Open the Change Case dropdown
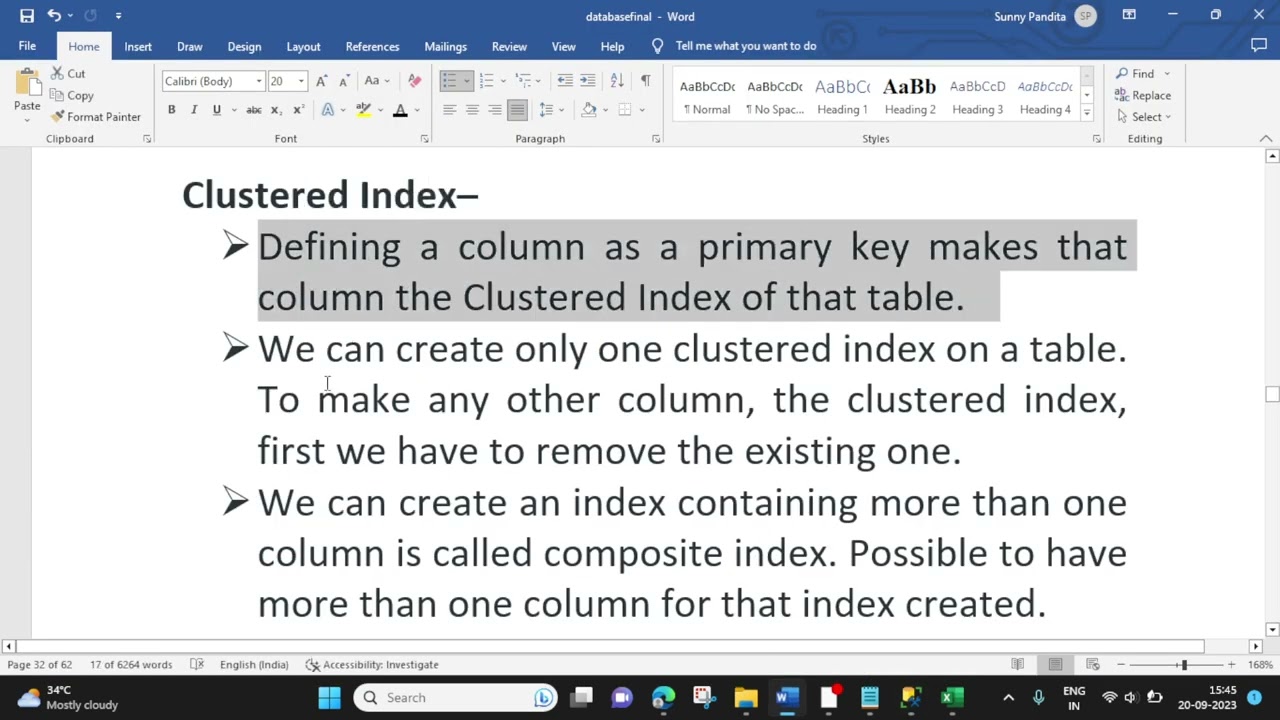Viewport: 1280px width, 720px height. (x=377, y=81)
